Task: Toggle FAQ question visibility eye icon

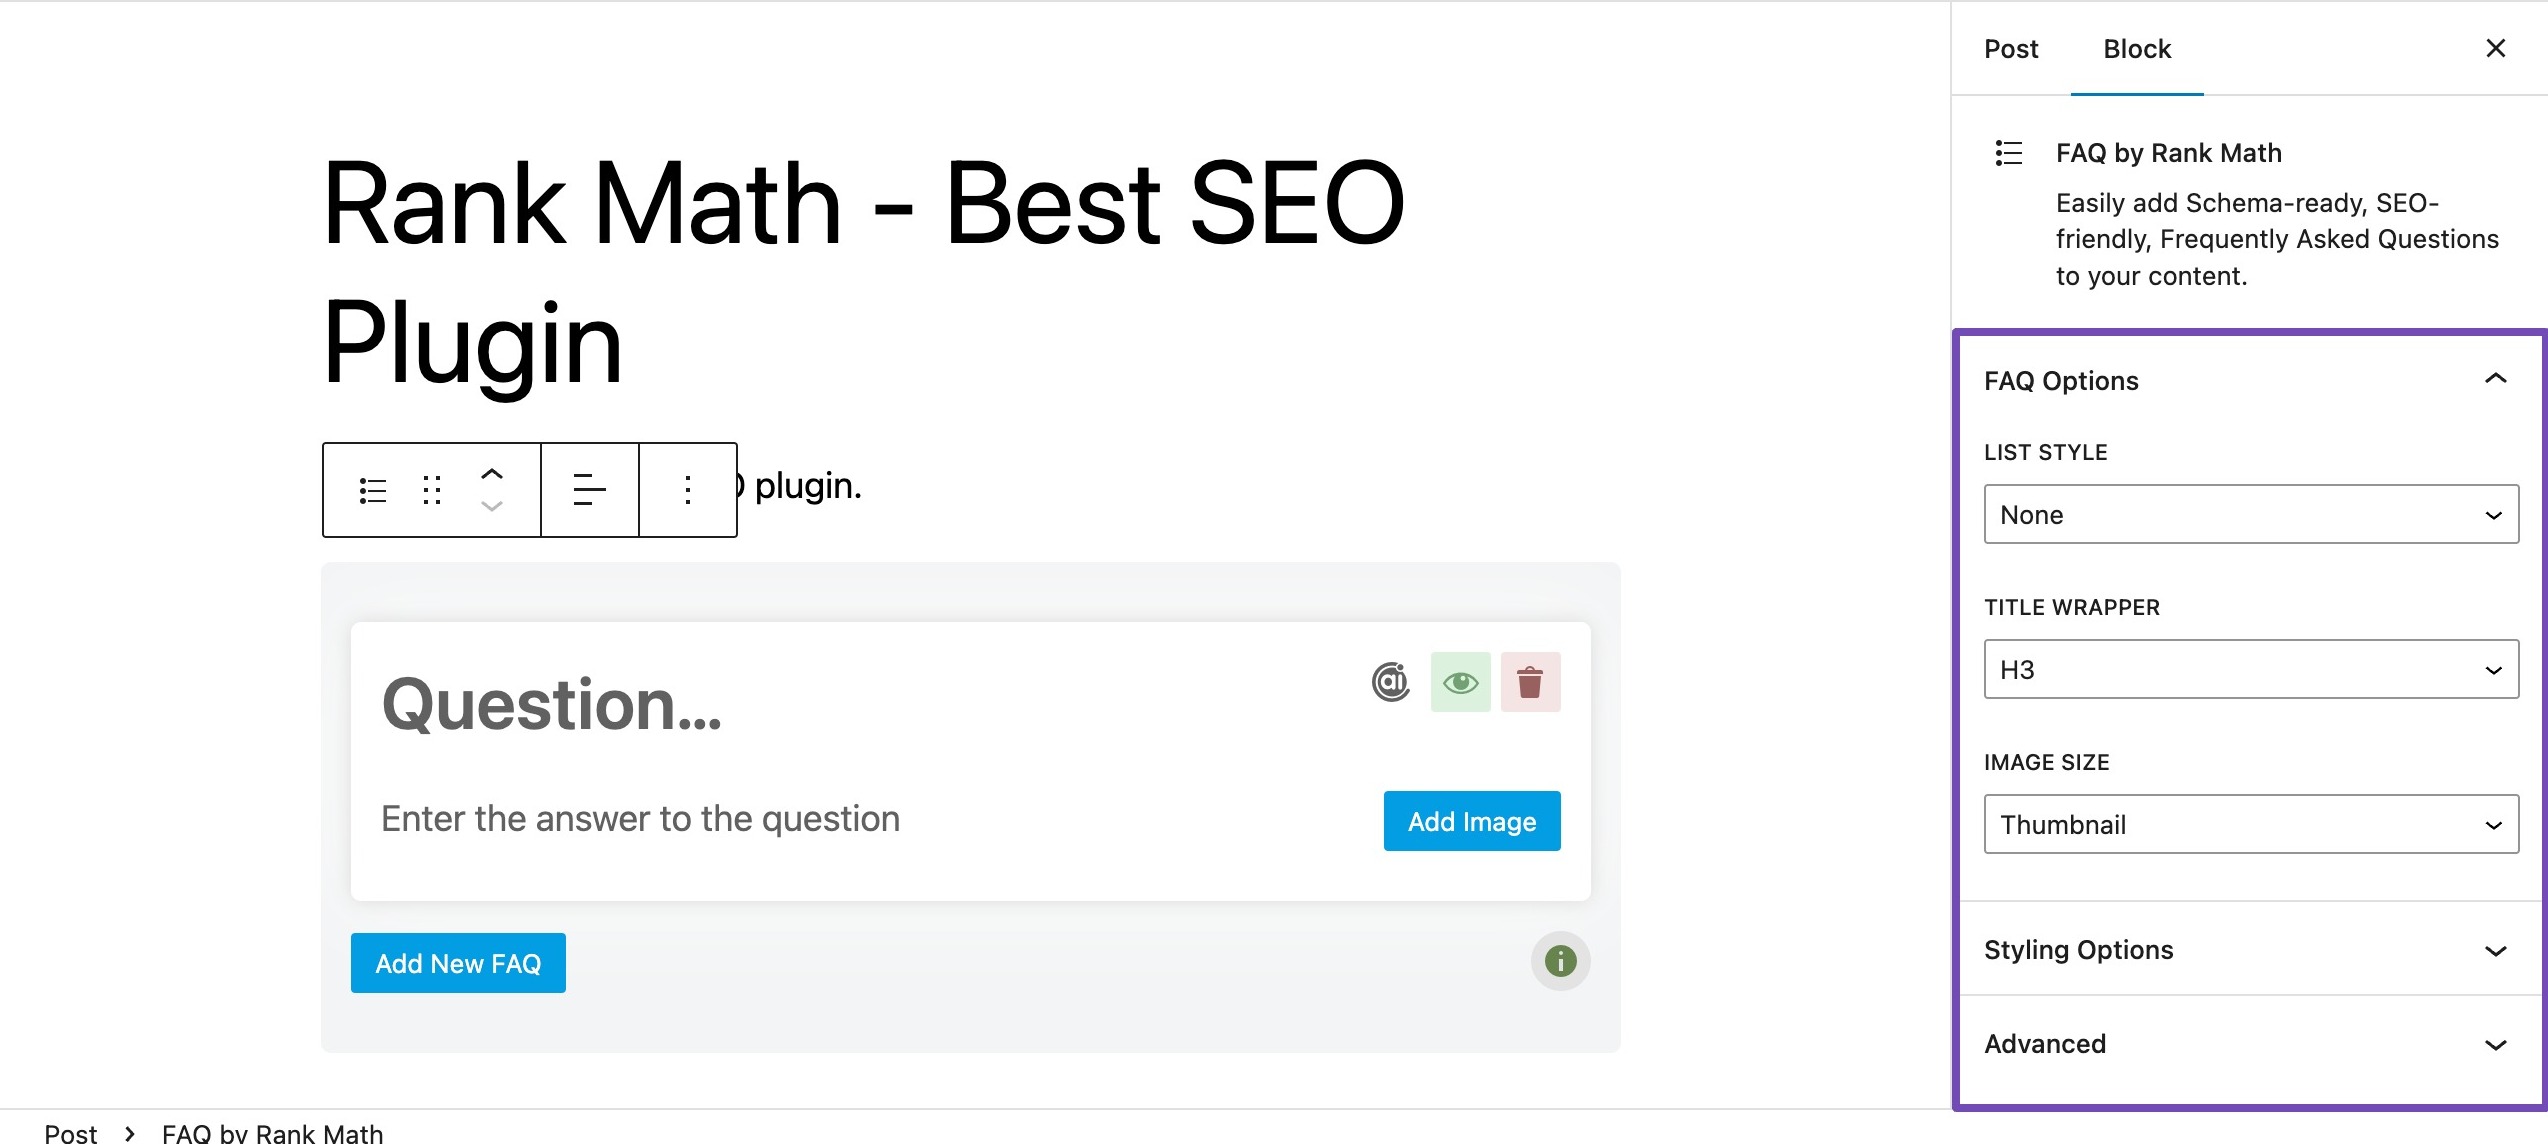Action: 1459,679
